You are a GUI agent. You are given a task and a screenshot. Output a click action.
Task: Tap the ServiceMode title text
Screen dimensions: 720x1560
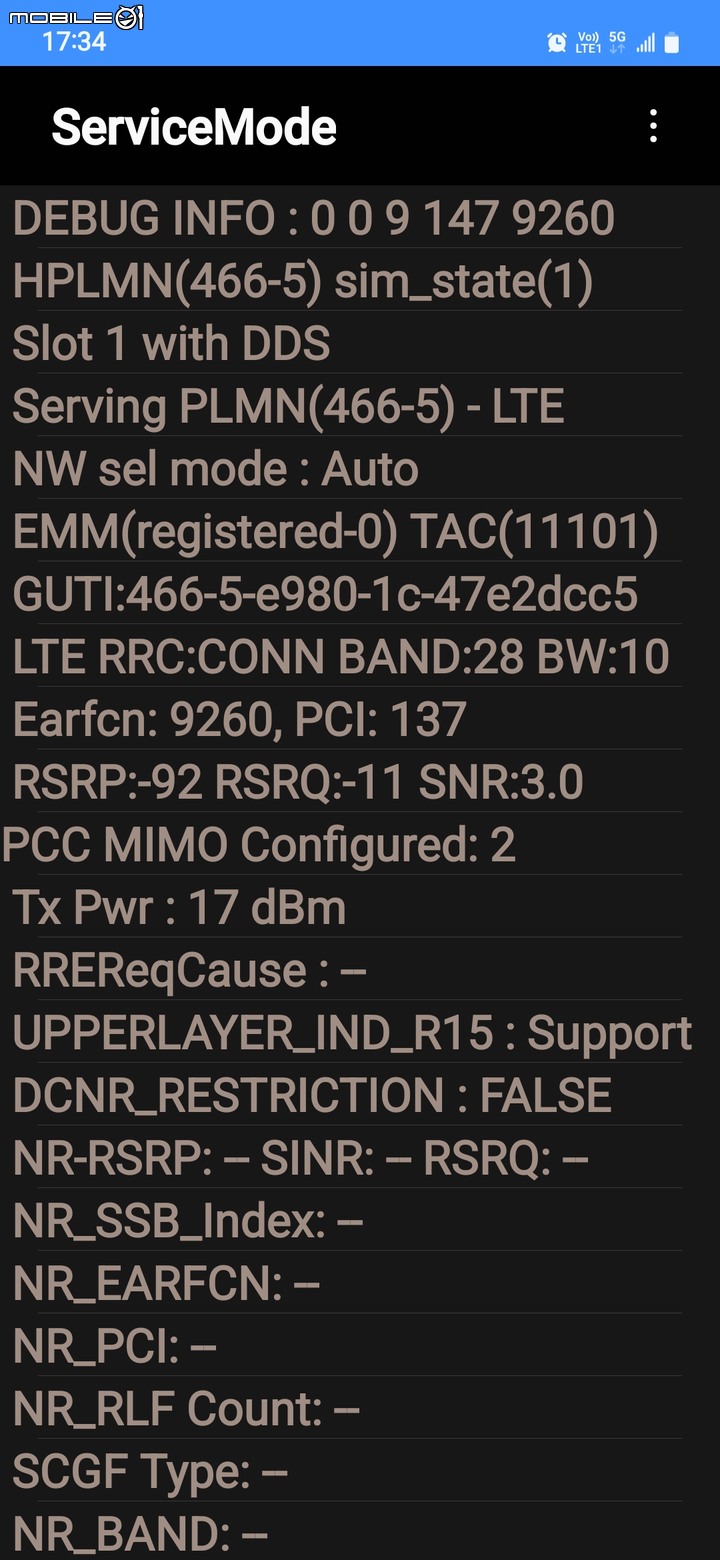[x=194, y=127]
